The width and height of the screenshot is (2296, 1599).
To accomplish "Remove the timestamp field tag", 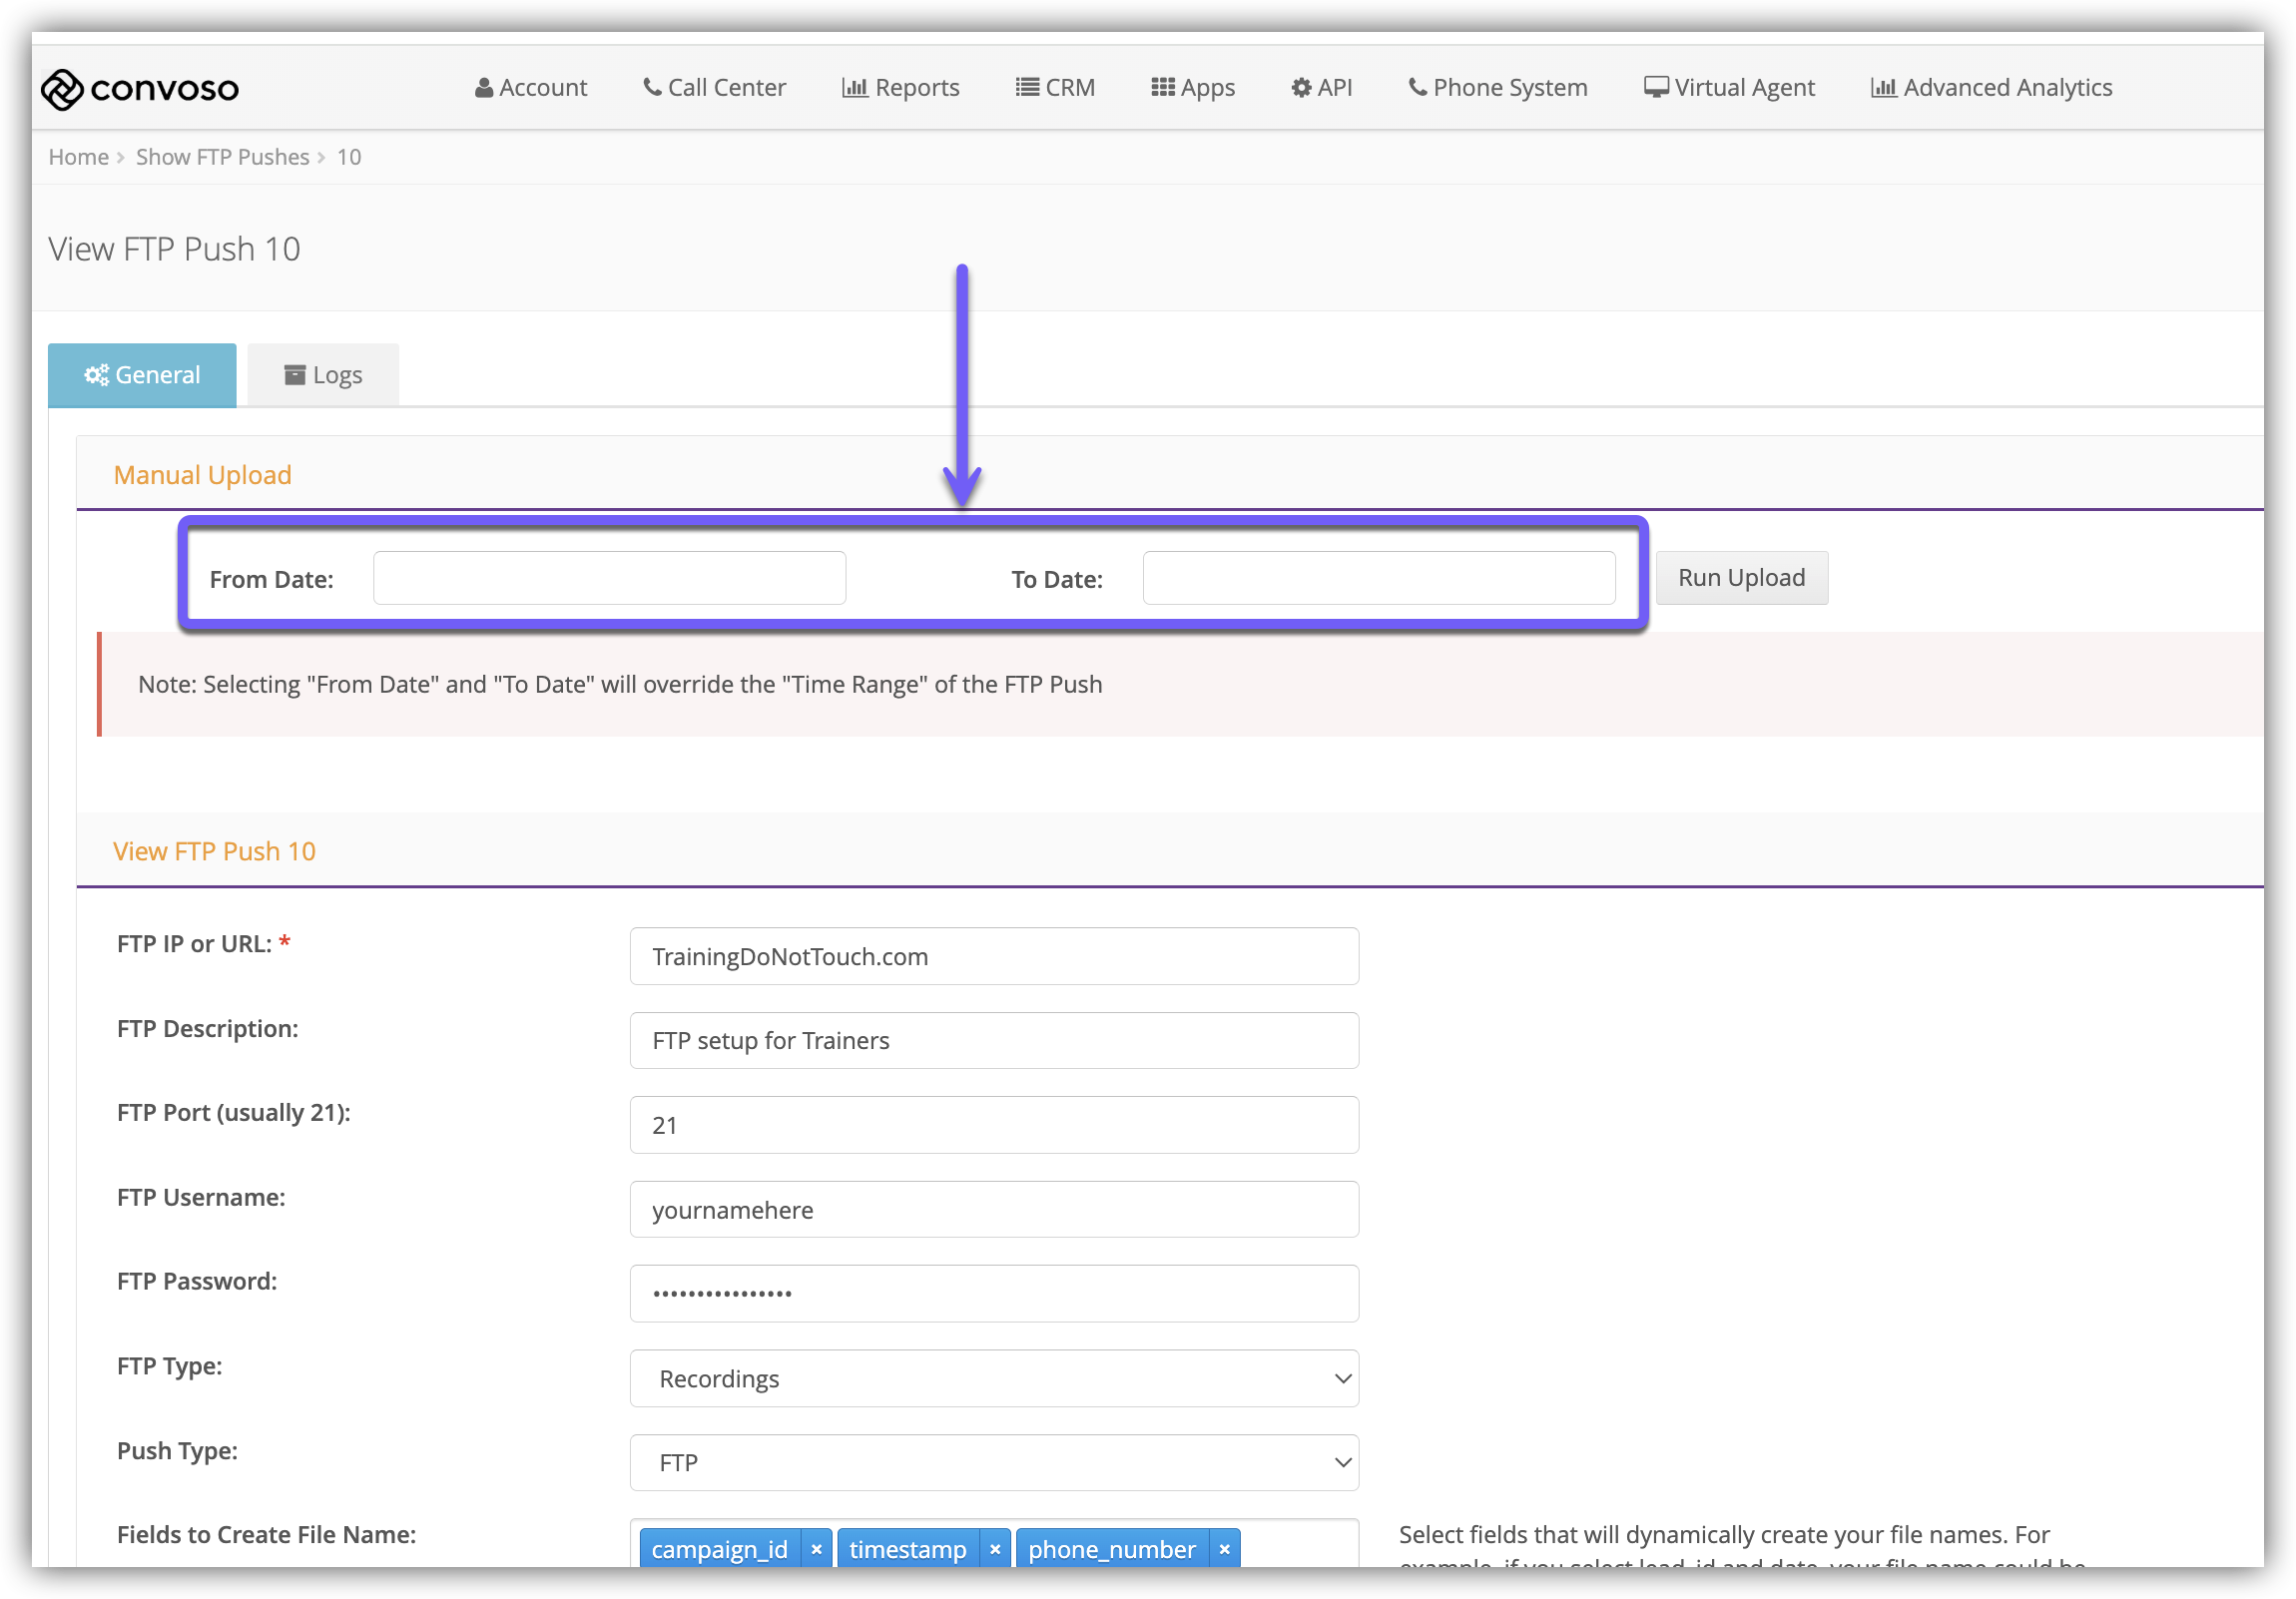I will click(995, 1549).
